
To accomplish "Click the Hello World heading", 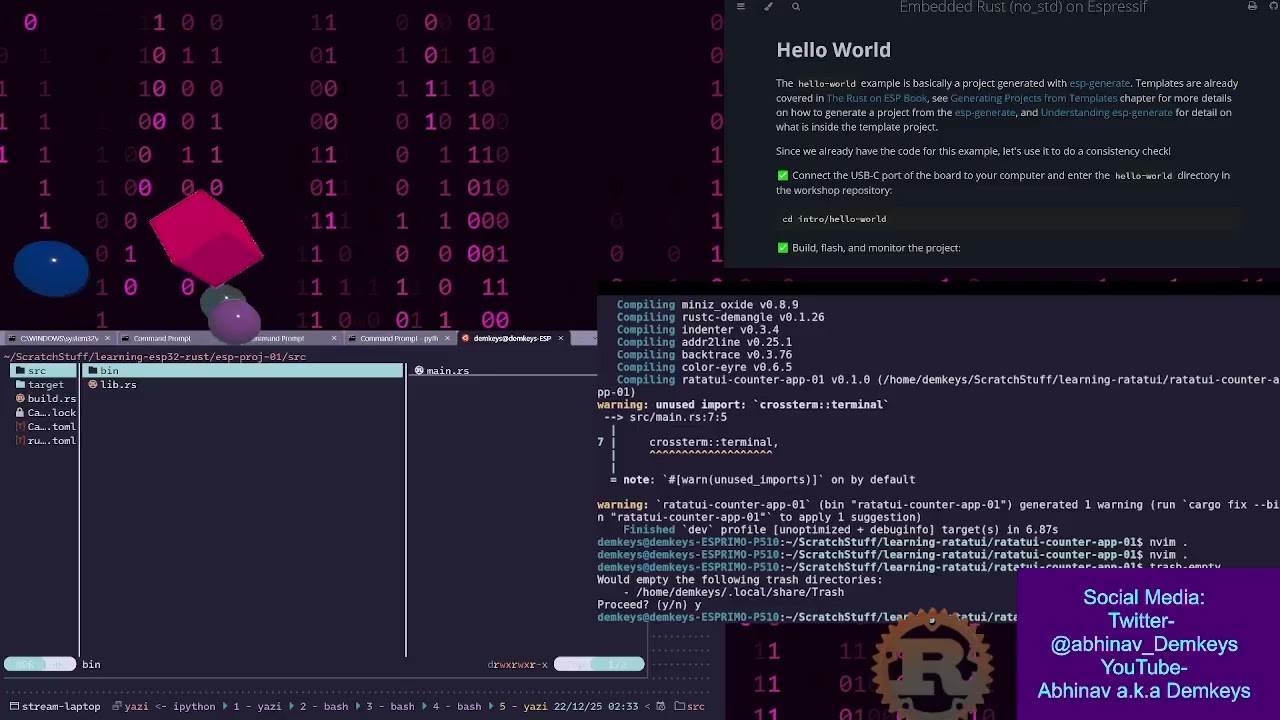I will pos(833,50).
